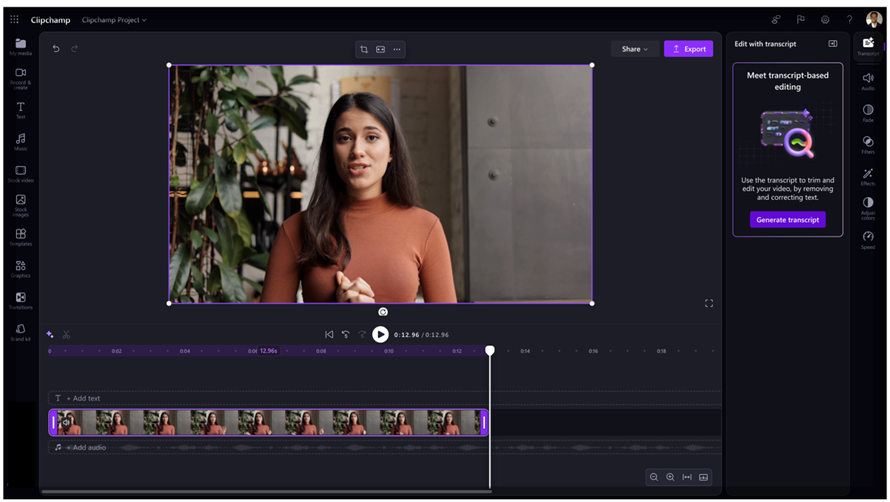Image resolution: width=890 pixels, height=502 pixels.
Task: Open the Share dropdown
Action: coord(635,49)
